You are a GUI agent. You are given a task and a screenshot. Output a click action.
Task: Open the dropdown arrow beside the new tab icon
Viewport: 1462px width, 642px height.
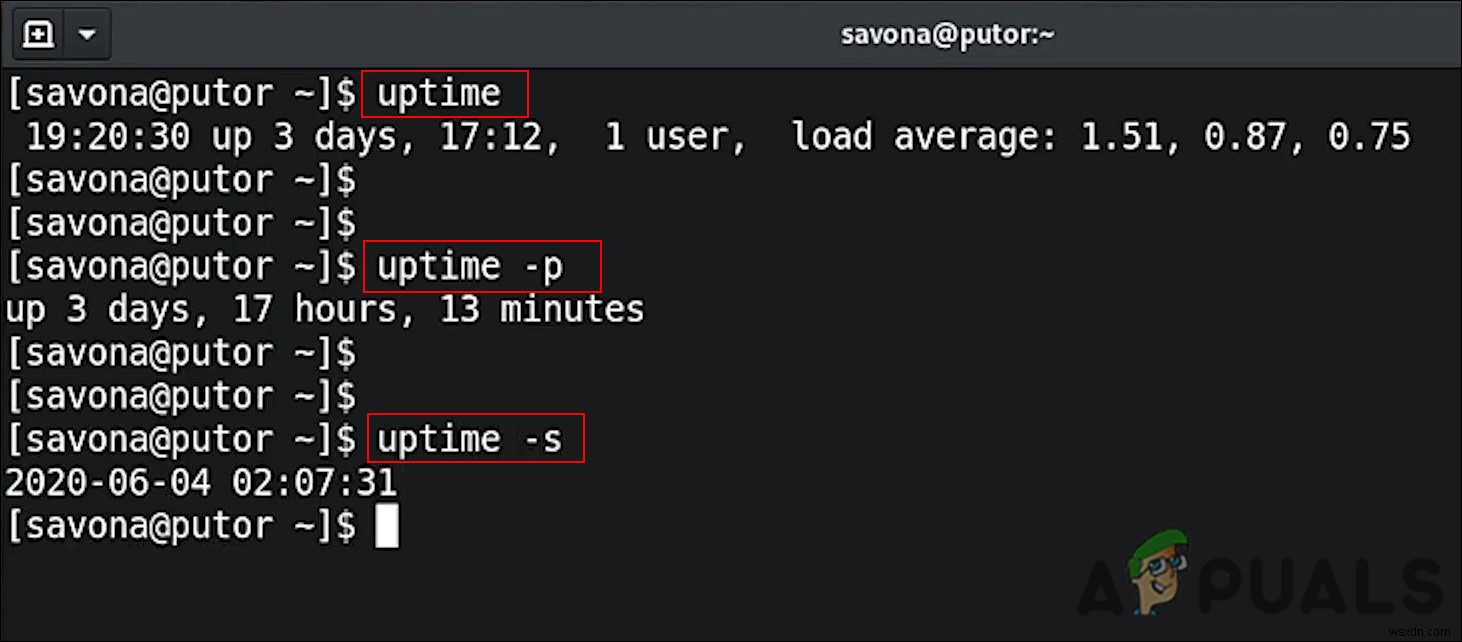[87, 35]
